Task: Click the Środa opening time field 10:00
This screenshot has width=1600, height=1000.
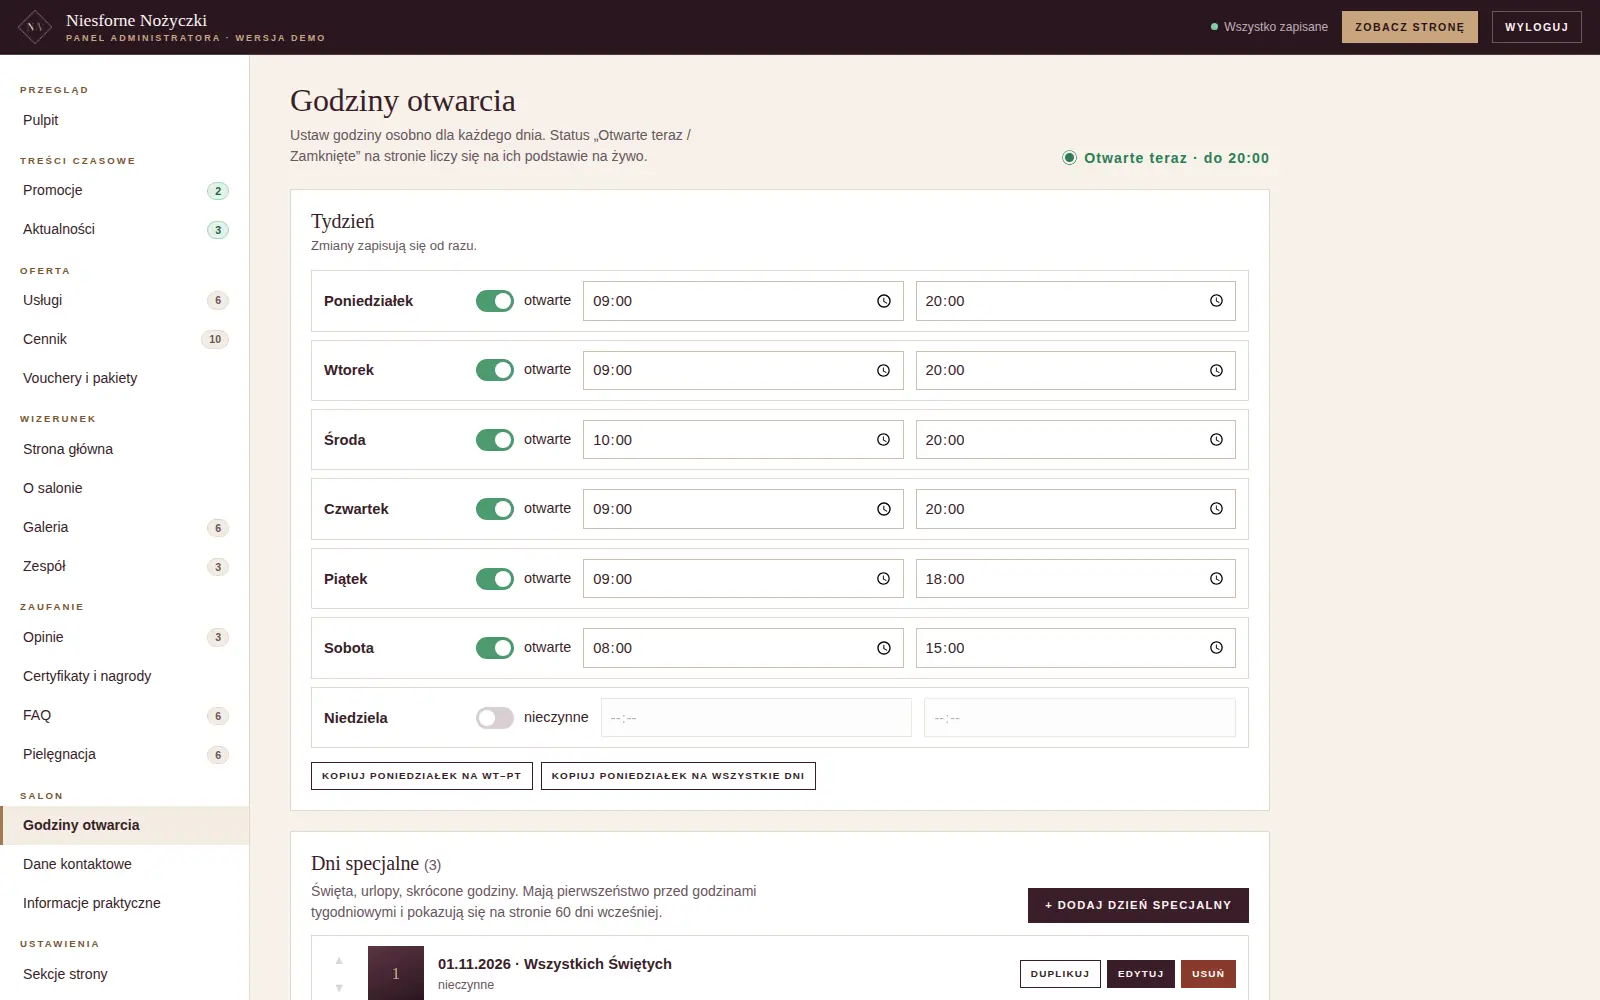Action: tap(743, 440)
